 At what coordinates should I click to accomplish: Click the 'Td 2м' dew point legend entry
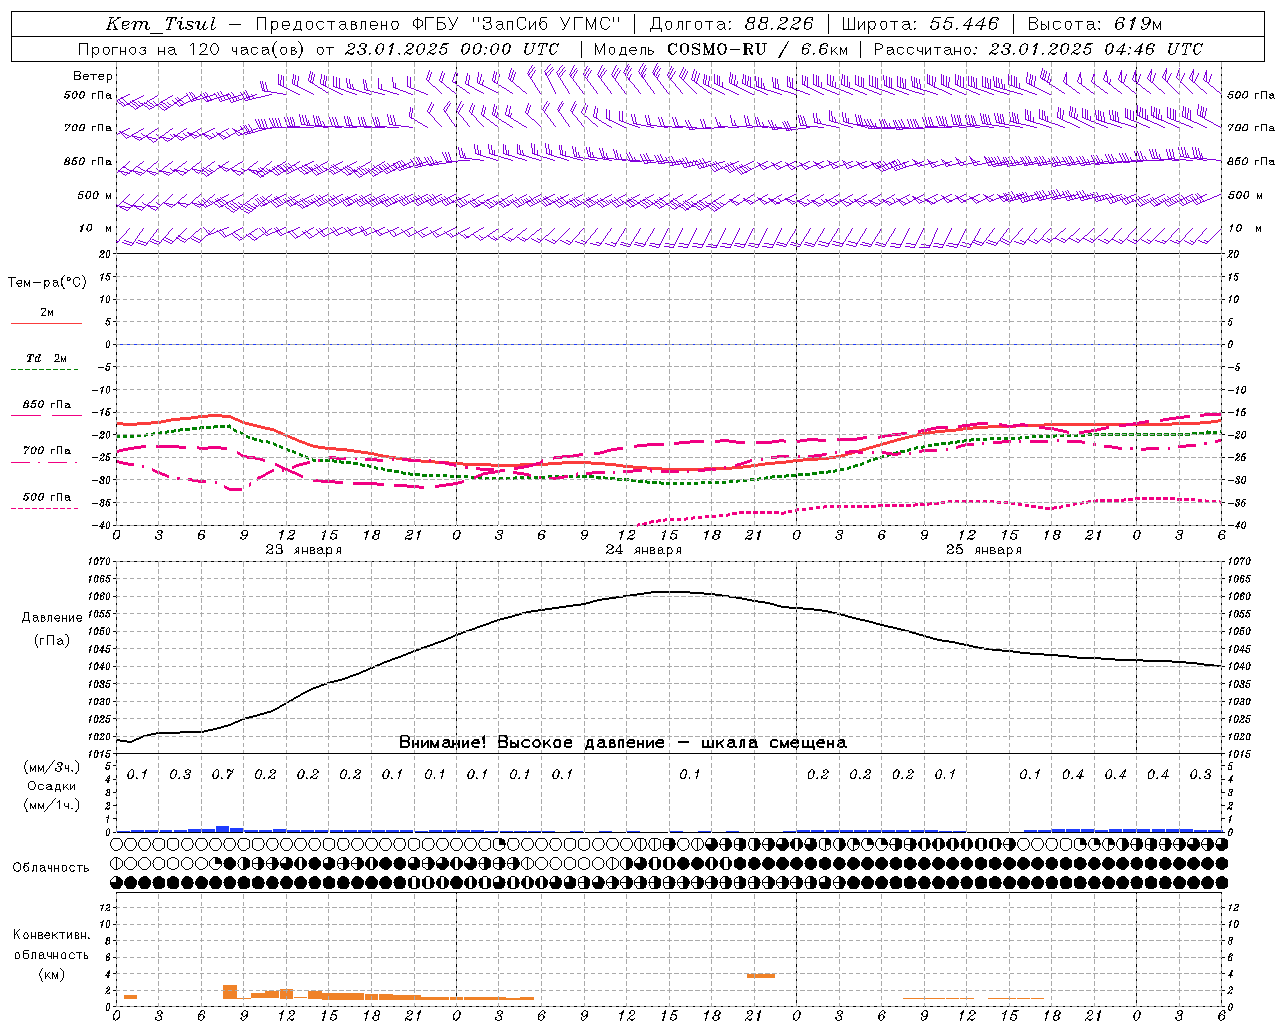[x=46, y=358]
